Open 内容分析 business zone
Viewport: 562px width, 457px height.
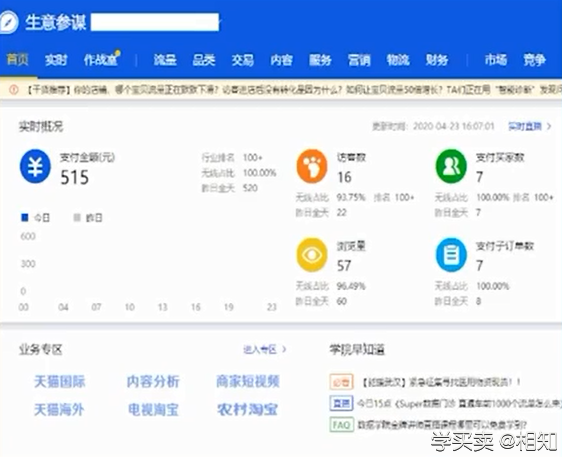(153, 381)
